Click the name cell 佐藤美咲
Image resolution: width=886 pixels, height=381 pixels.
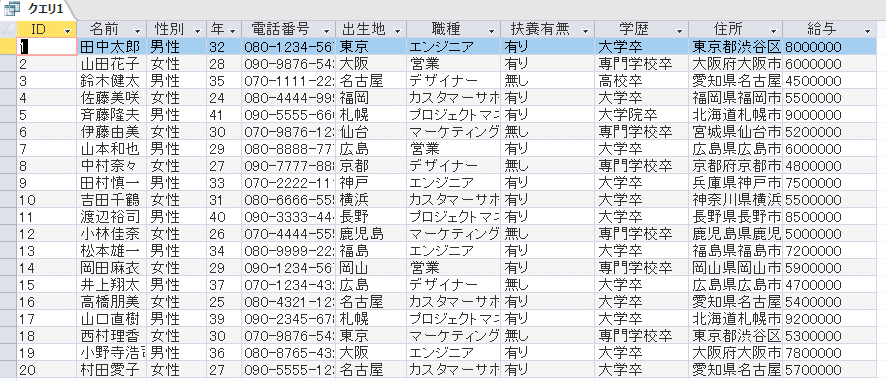112,98
